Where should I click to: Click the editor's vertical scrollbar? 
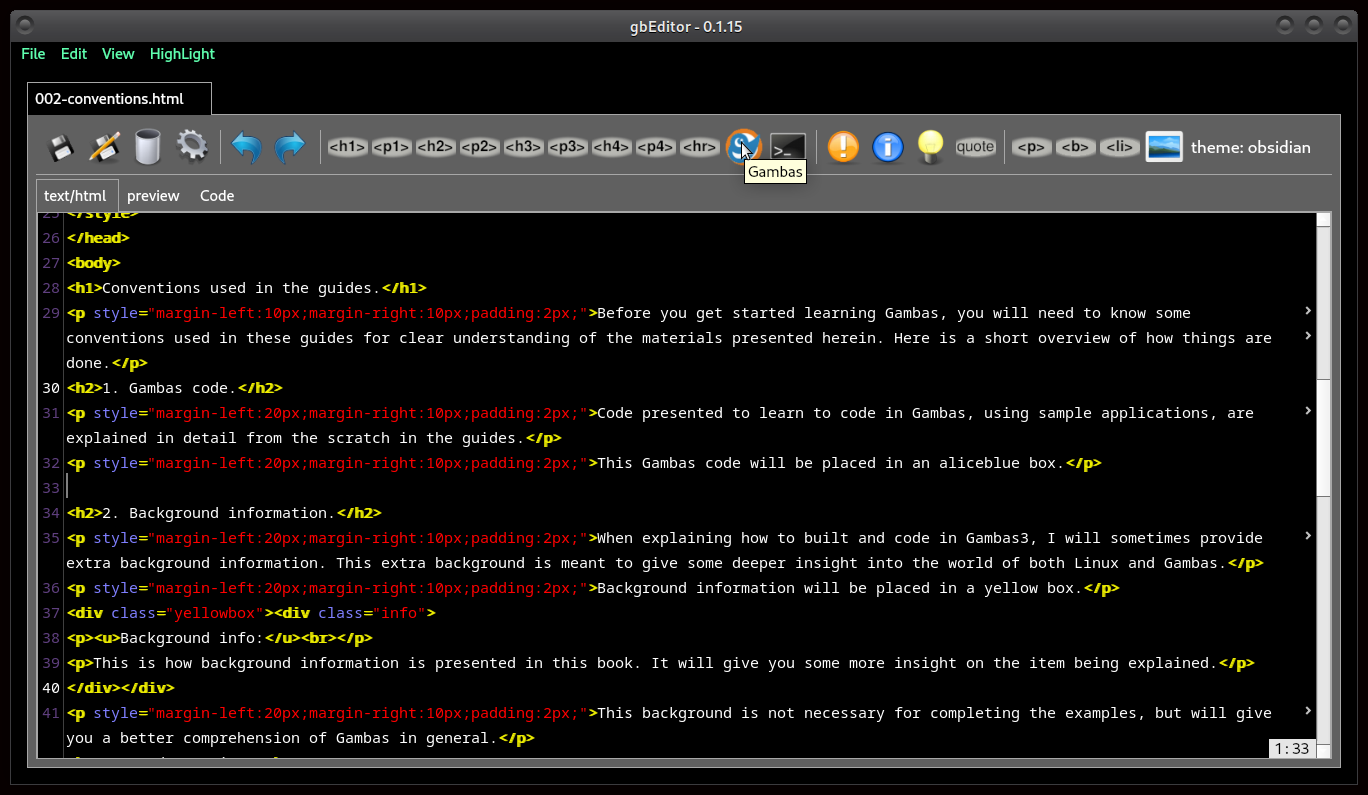[1323, 437]
